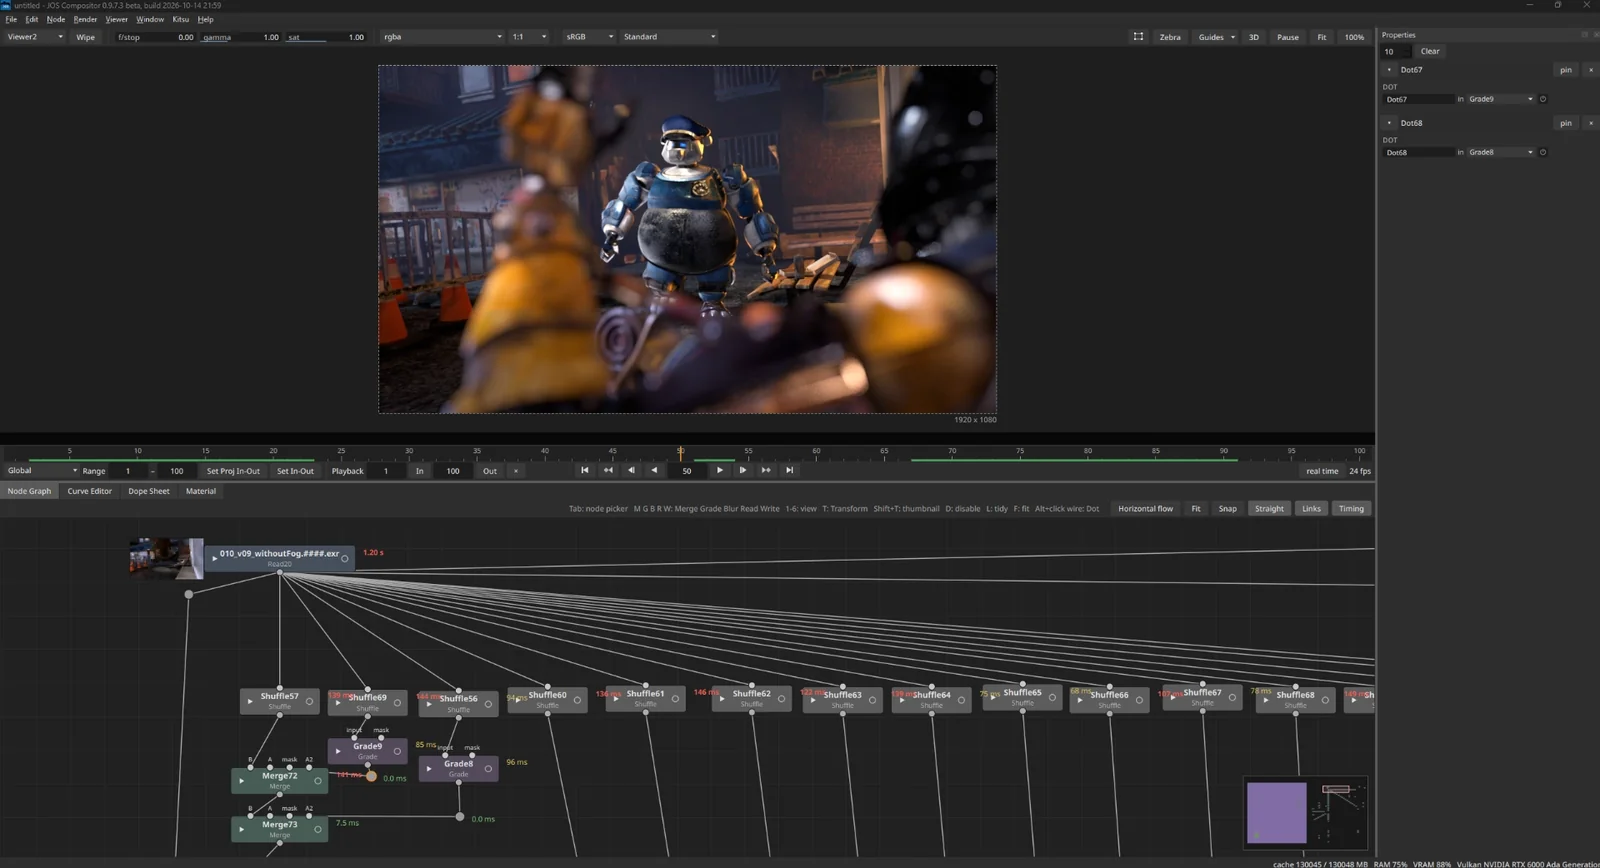The image size is (1600, 868).
Task: Play the timeline in reverse
Action: click(654, 470)
